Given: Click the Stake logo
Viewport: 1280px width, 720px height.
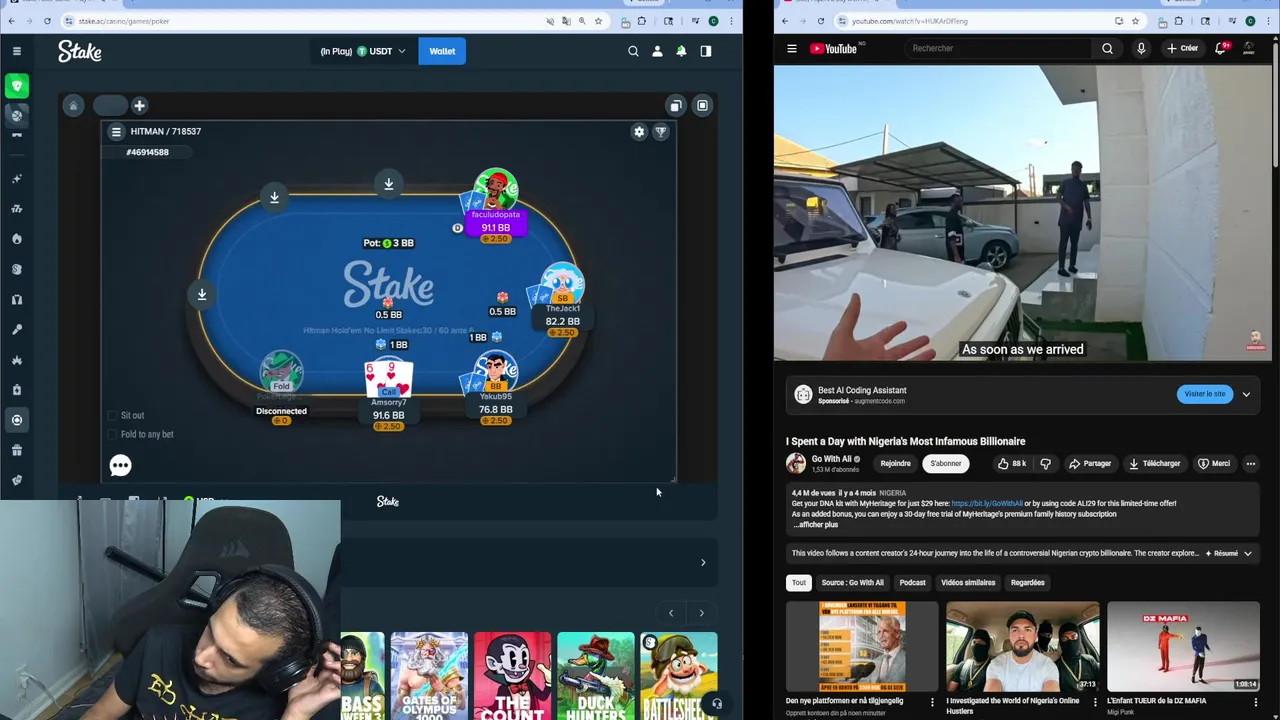Looking at the screenshot, I should pos(79,51).
